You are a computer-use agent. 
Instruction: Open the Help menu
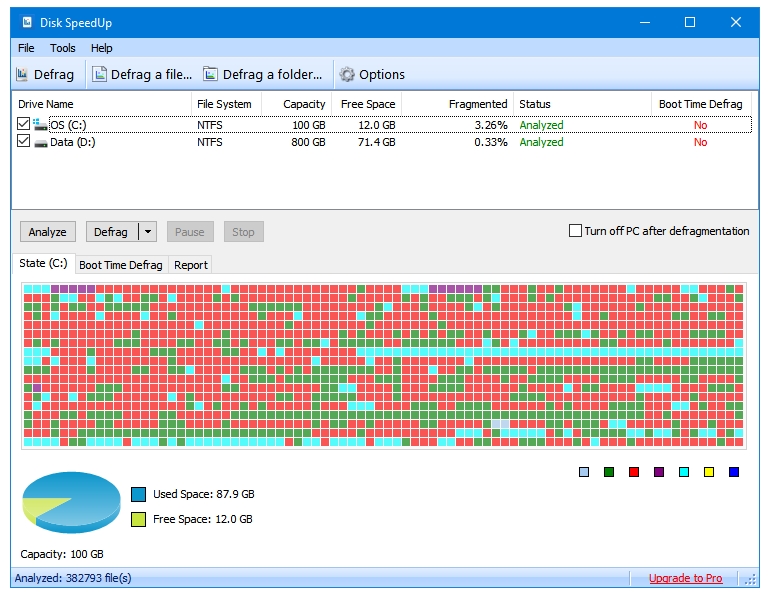(x=102, y=48)
